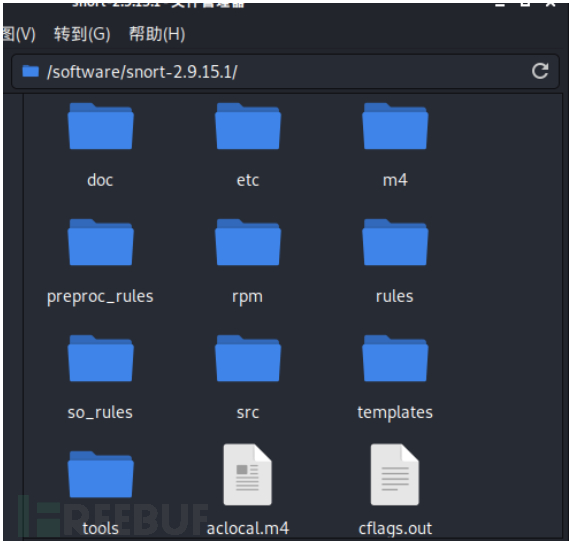The image size is (571, 544).
Task: Select the tools folder icon
Action: (101, 474)
